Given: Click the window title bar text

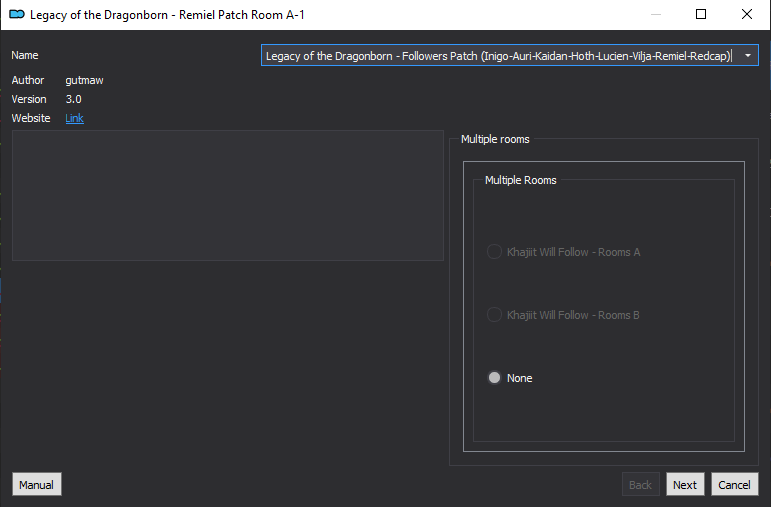Looking at the screenshot, I should [x=167, y=15].
